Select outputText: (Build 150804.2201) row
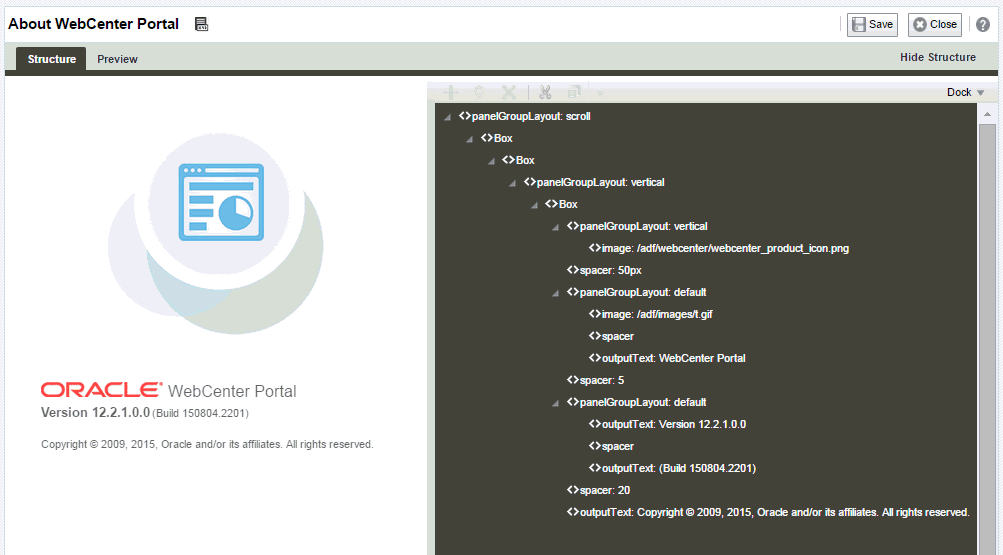Viewport: 1003px width, 555px height. pos(672,468)
